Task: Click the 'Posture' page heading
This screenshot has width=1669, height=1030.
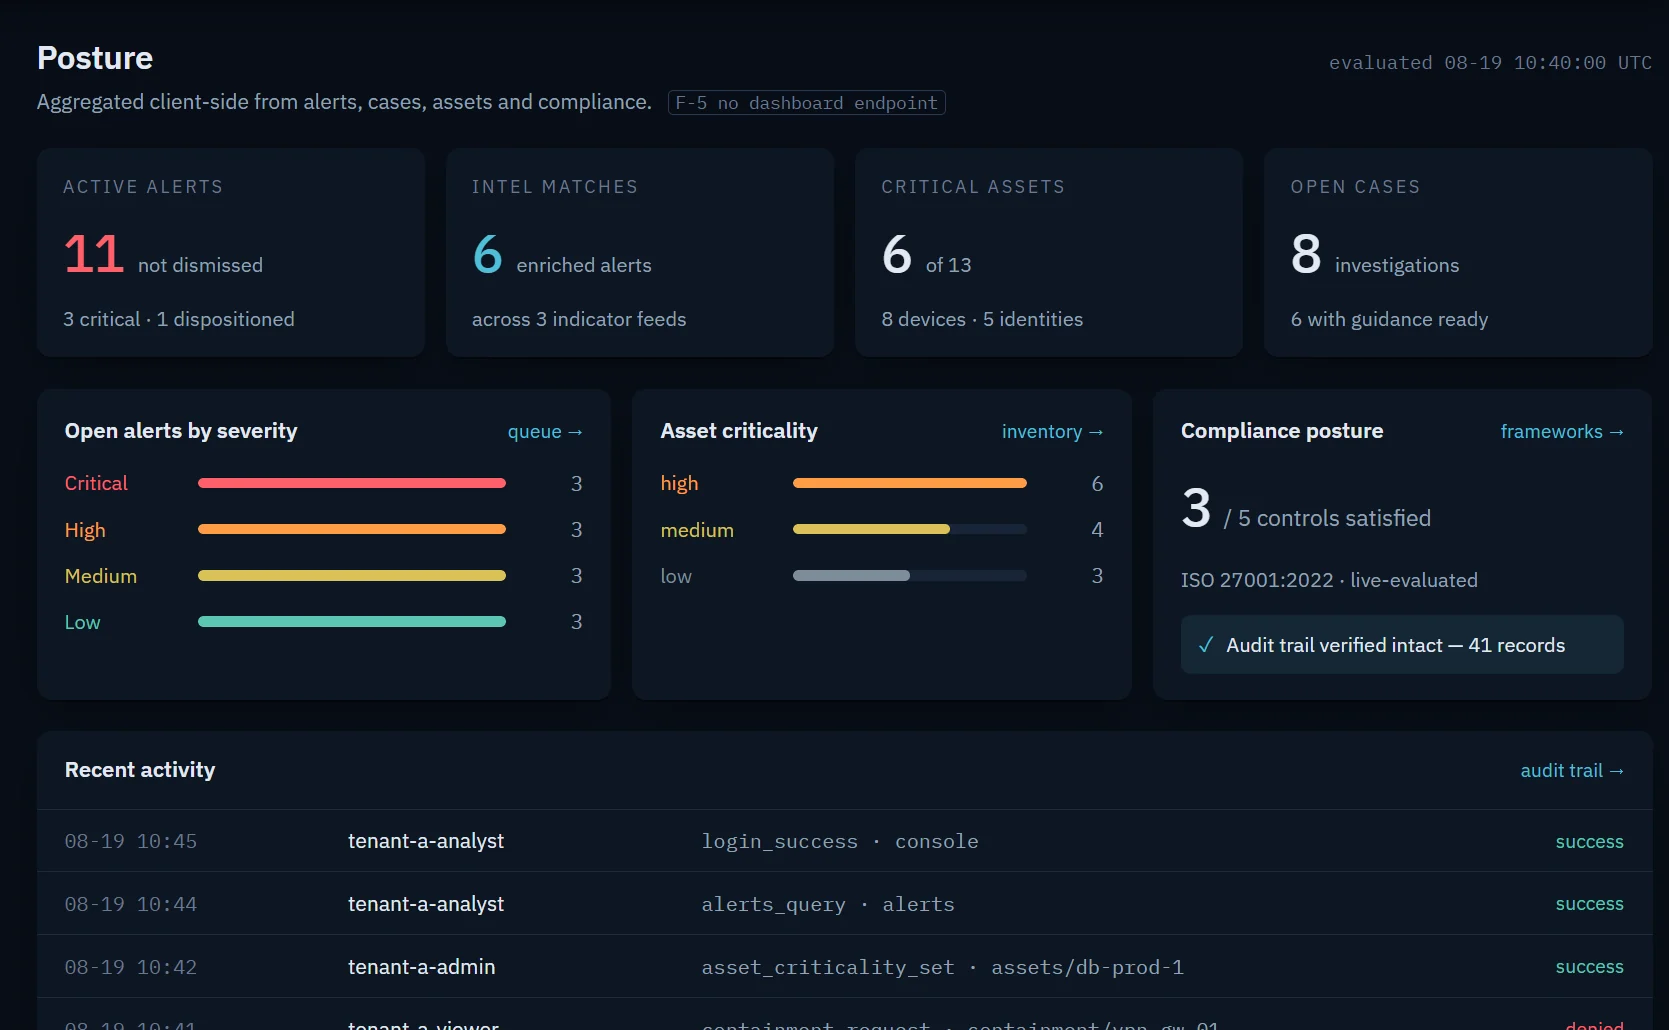Action: 95,58
